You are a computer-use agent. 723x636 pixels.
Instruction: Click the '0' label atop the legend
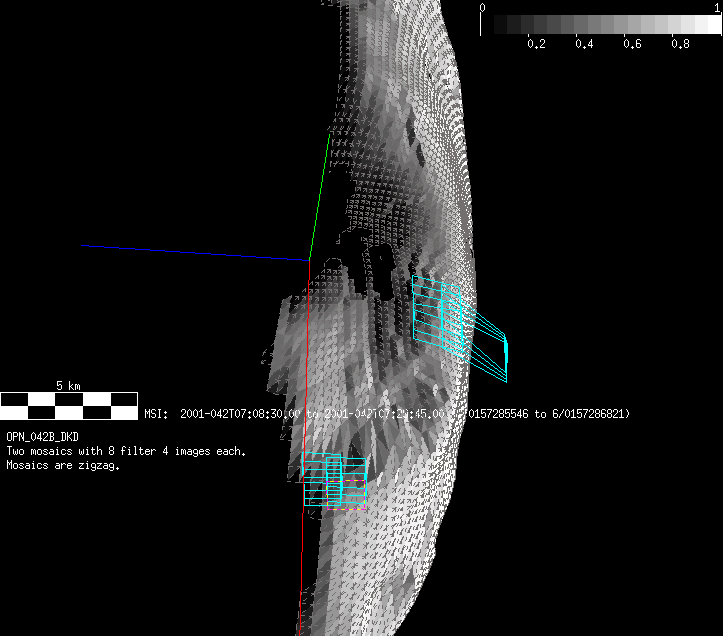click(x=482, y=7)
